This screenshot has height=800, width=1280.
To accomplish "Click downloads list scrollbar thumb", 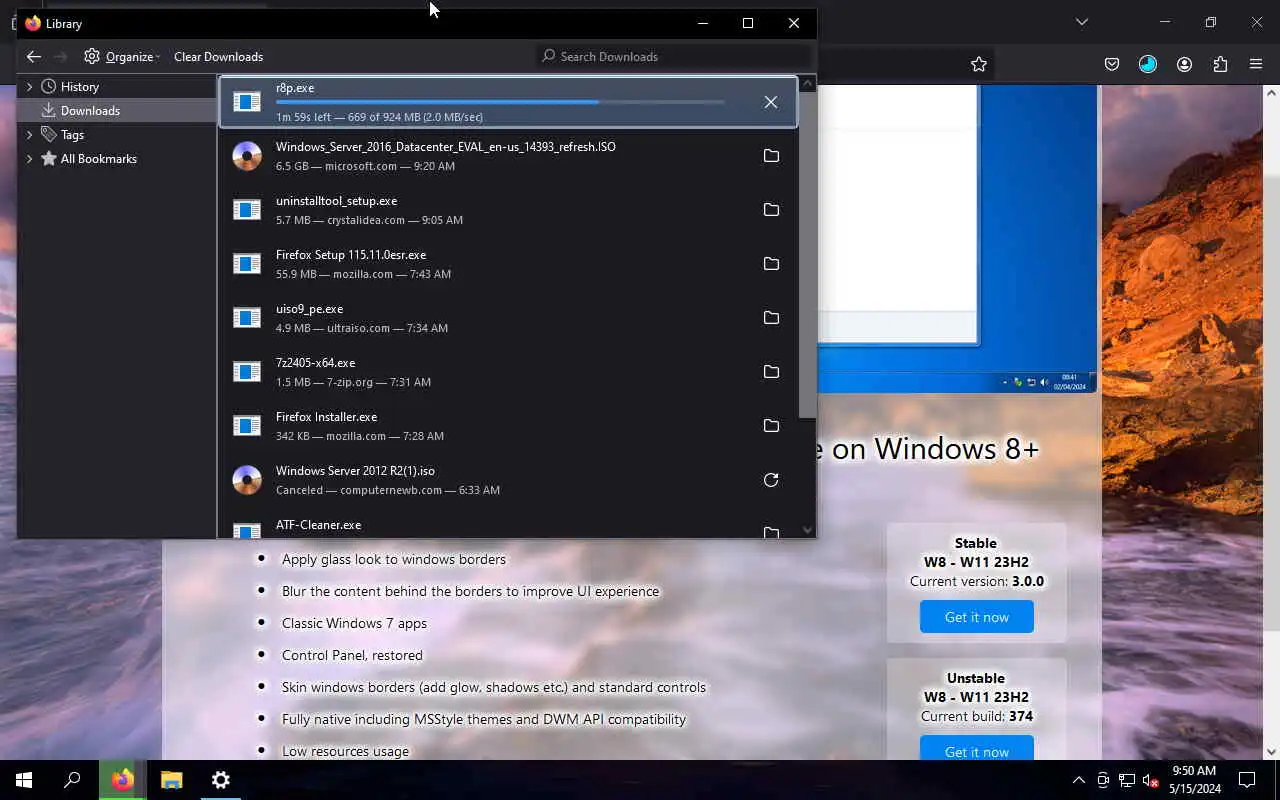I will pyautogui.click(x=807, y=255).
